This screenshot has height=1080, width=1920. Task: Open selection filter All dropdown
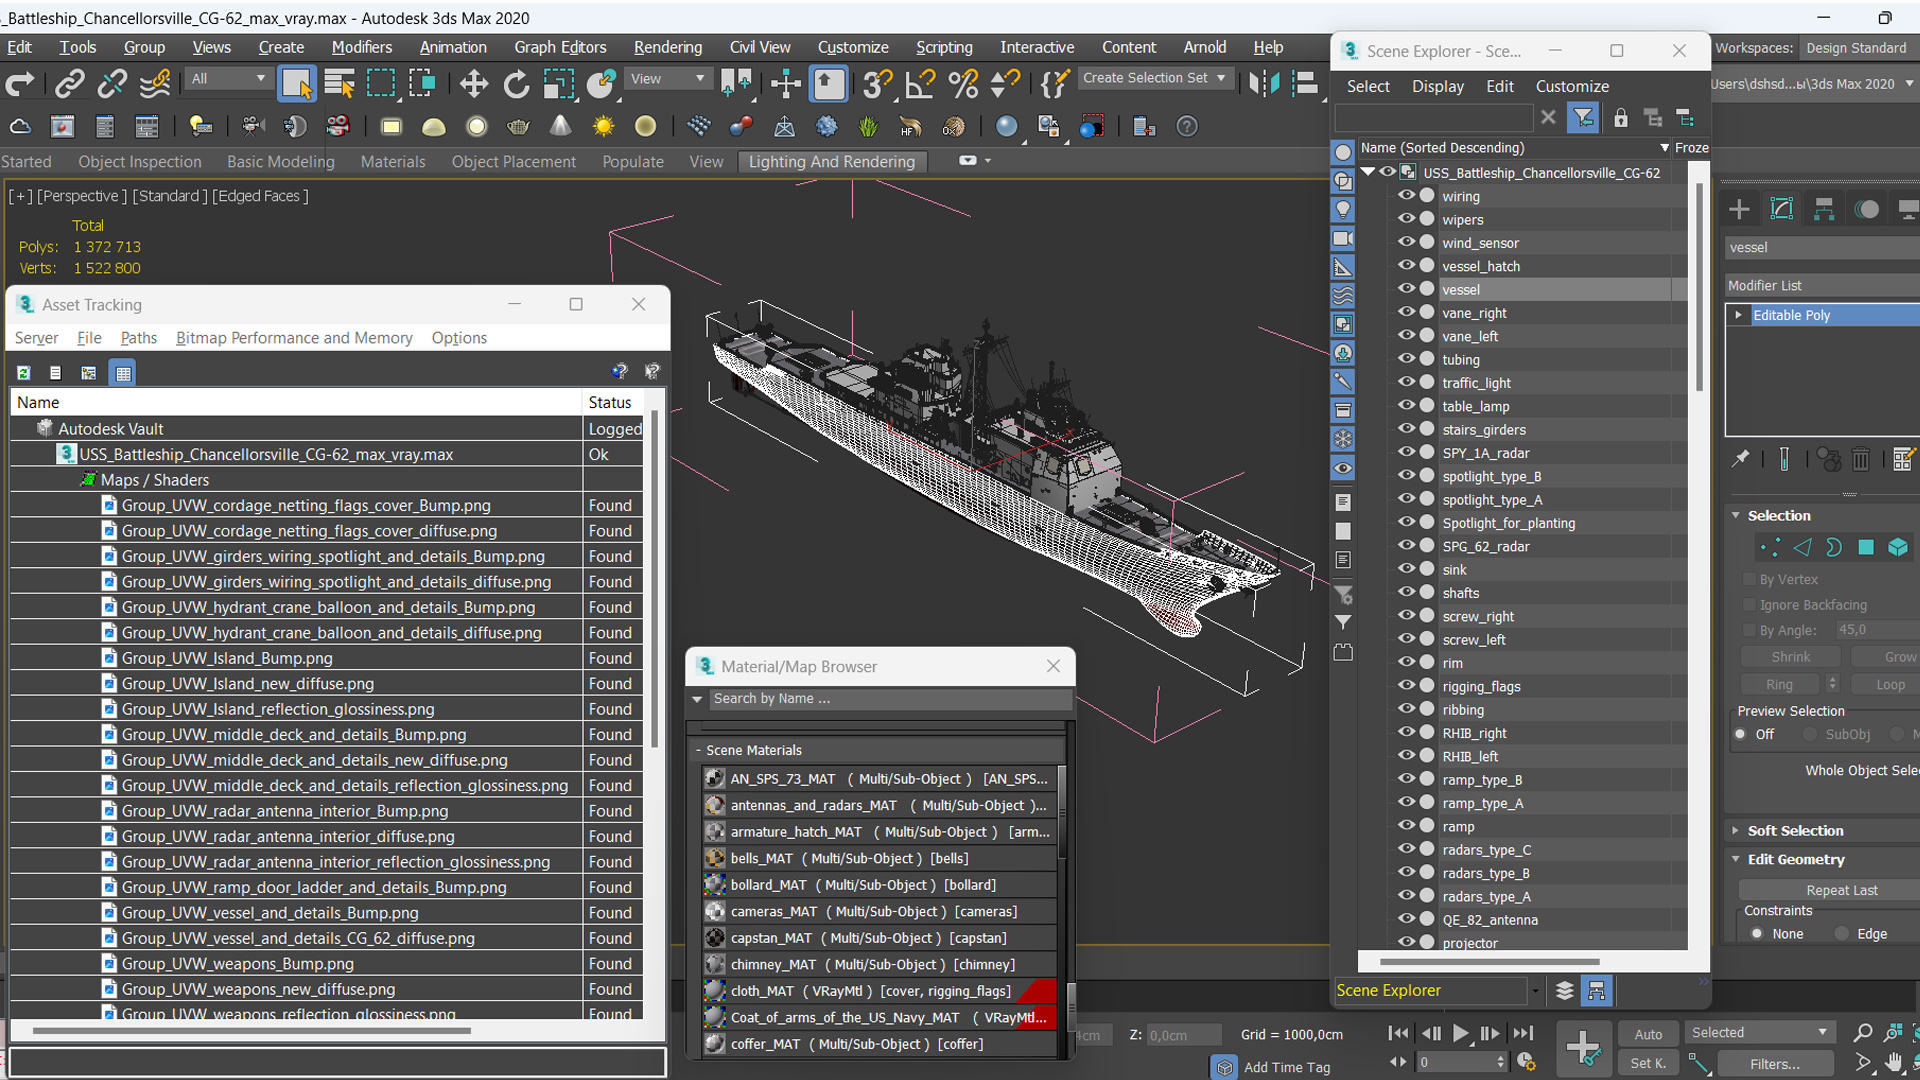point(228,78)
